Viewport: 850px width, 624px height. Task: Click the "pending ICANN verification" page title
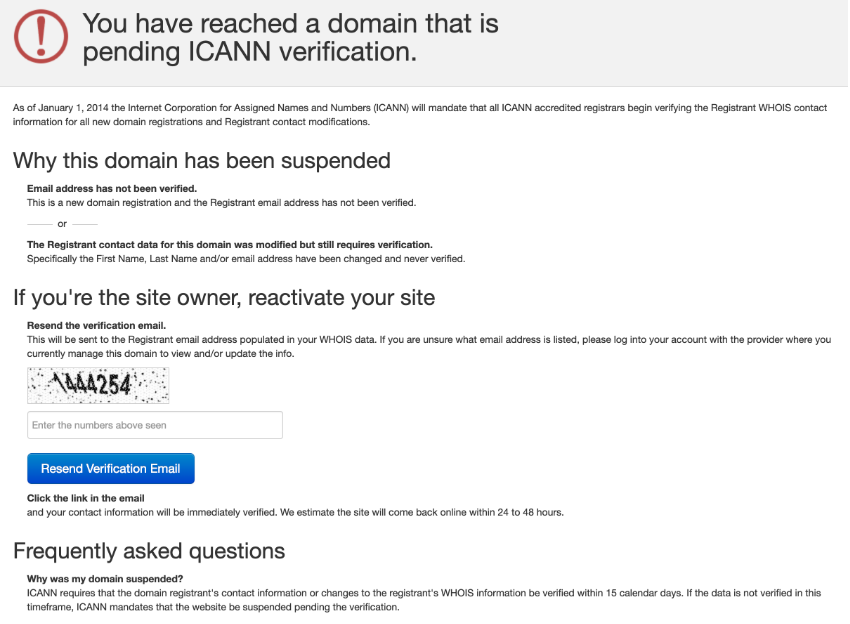(290, 37)
